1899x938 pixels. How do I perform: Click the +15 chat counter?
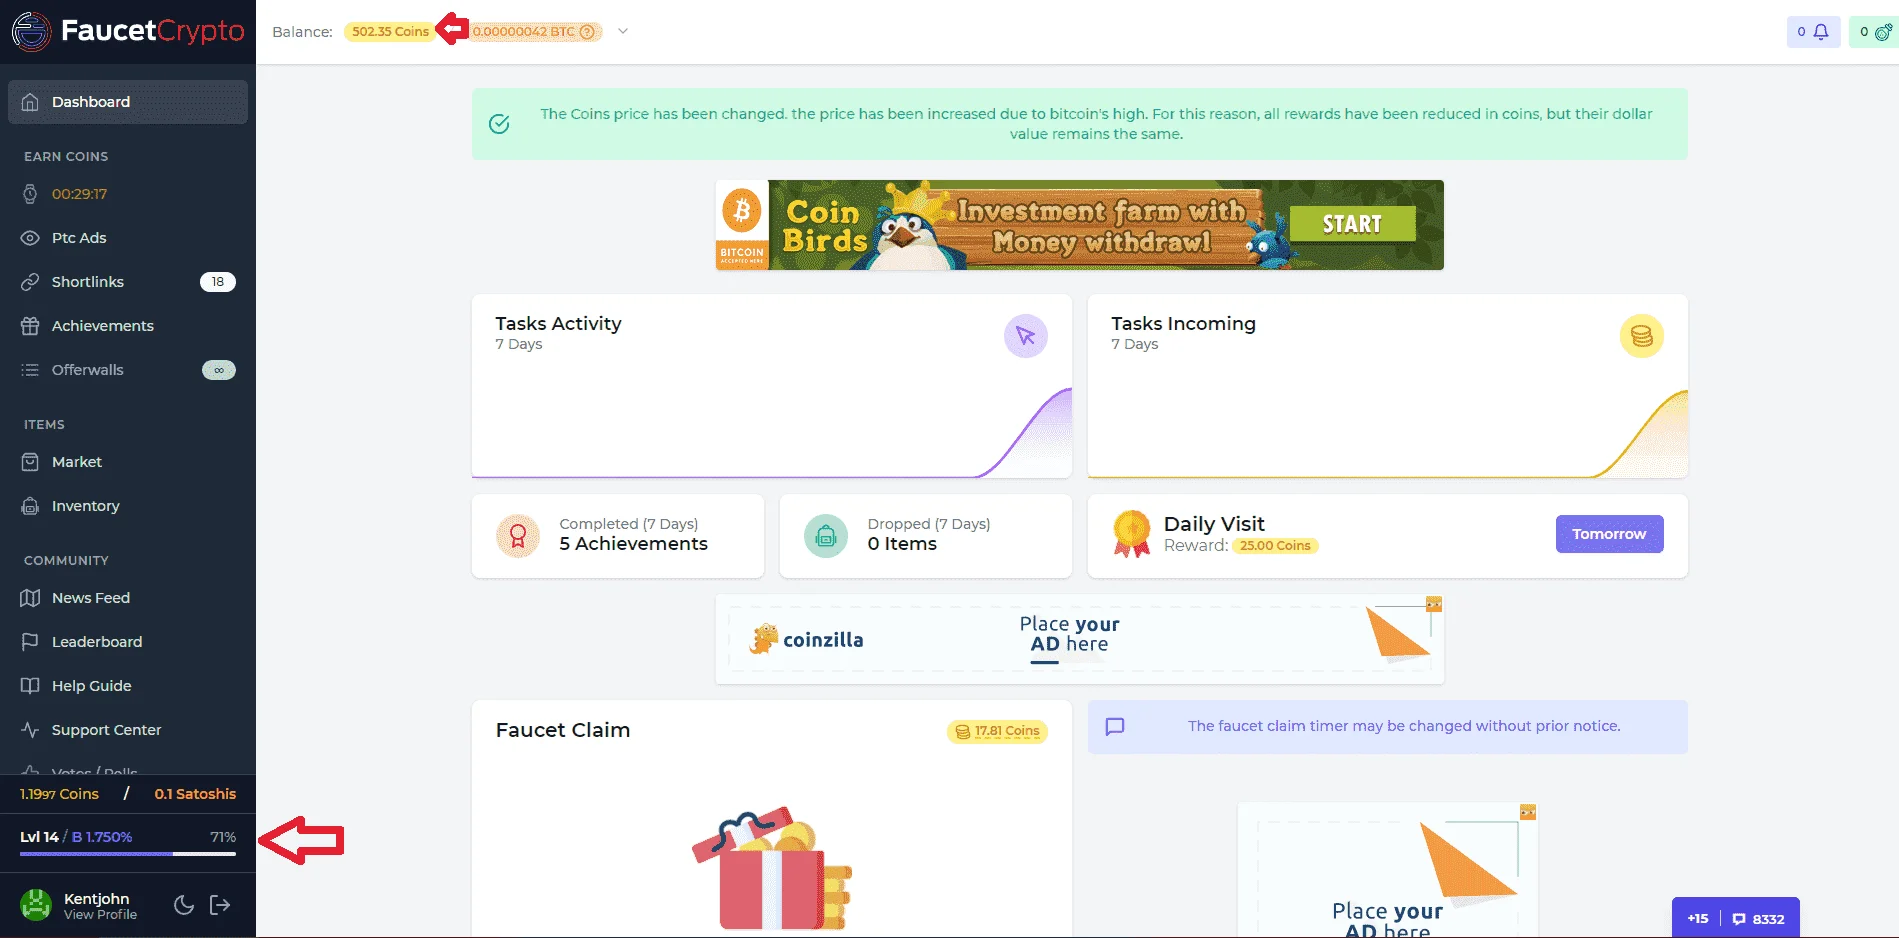(1698, 919)
